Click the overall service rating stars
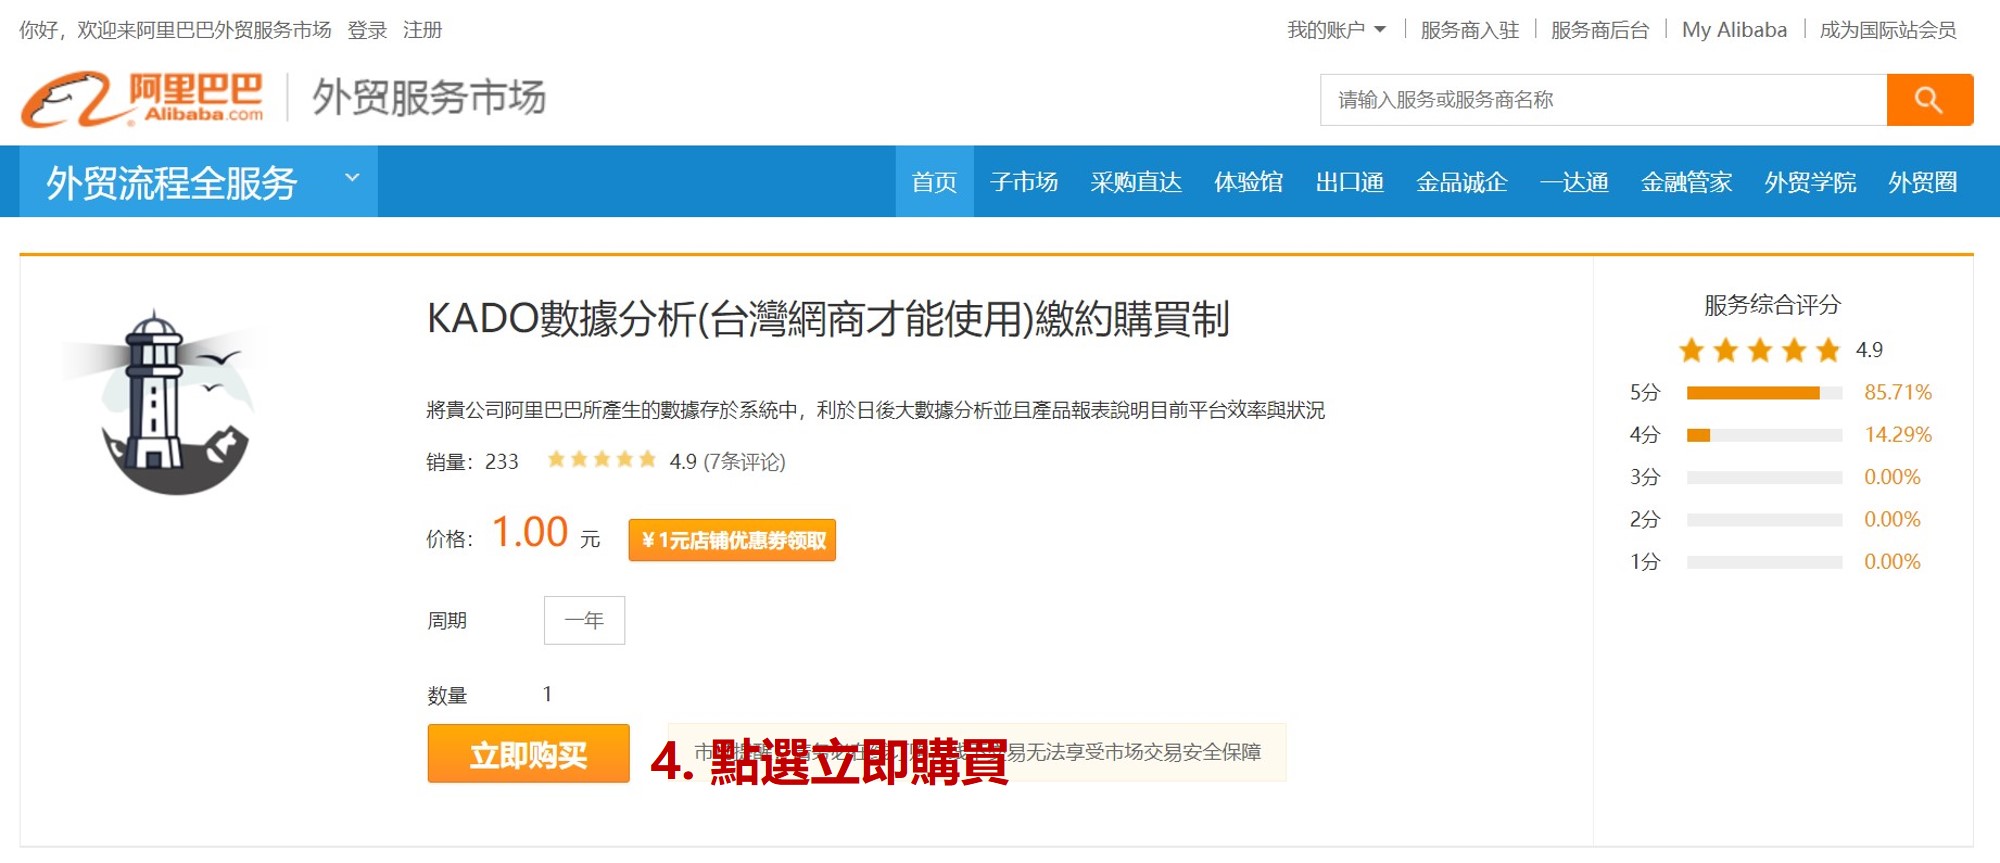 pyautogui.click(x=1759, y=350)
